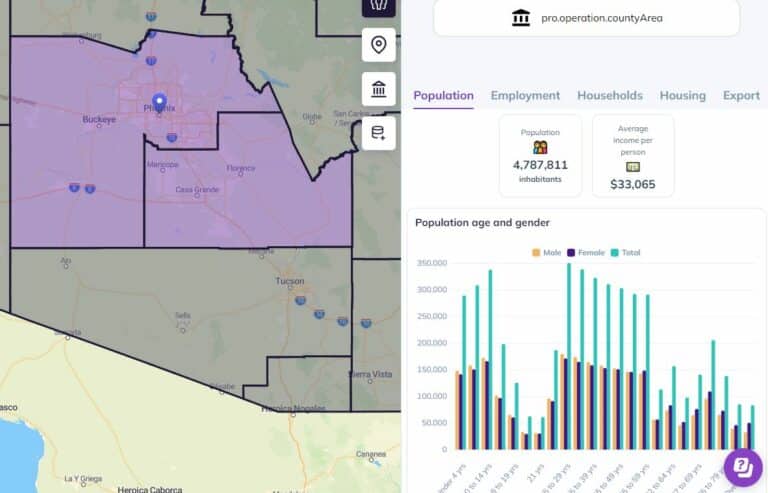
Task: Click the pro.operation.countyArea bar
Action: click(x=586, y=18)
